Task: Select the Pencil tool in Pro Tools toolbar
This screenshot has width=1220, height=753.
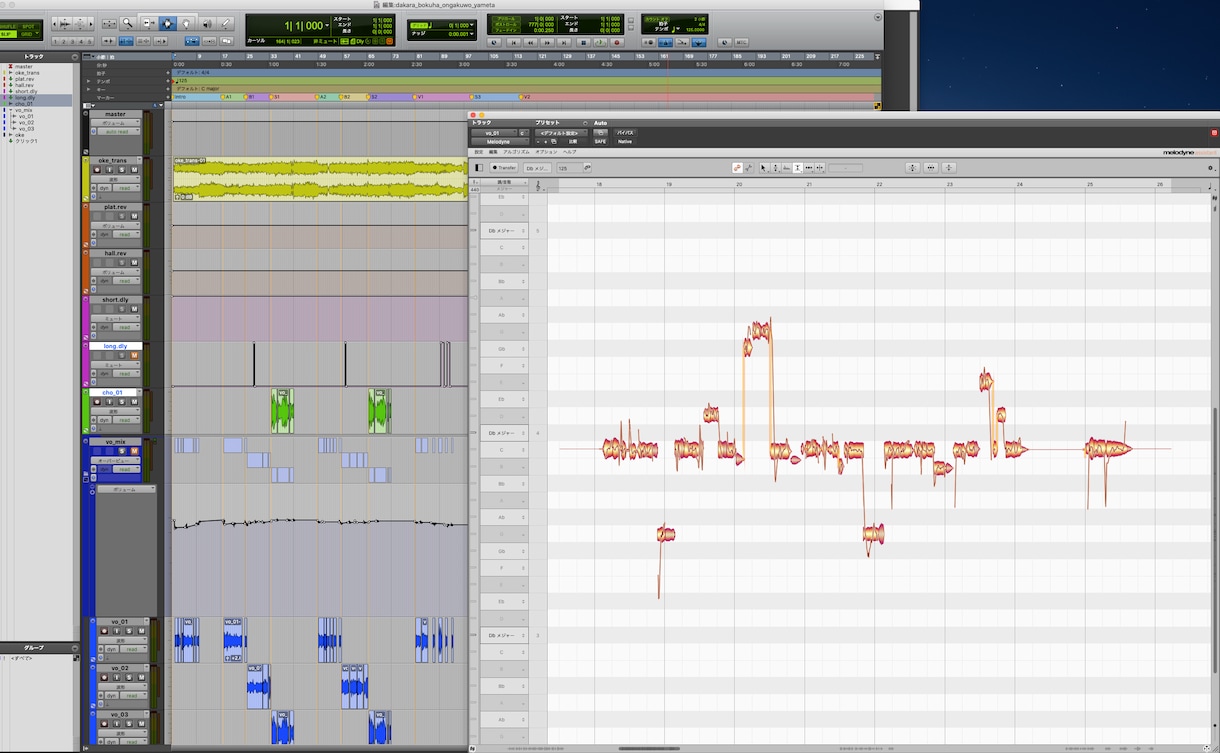Action: coord(225,23)
